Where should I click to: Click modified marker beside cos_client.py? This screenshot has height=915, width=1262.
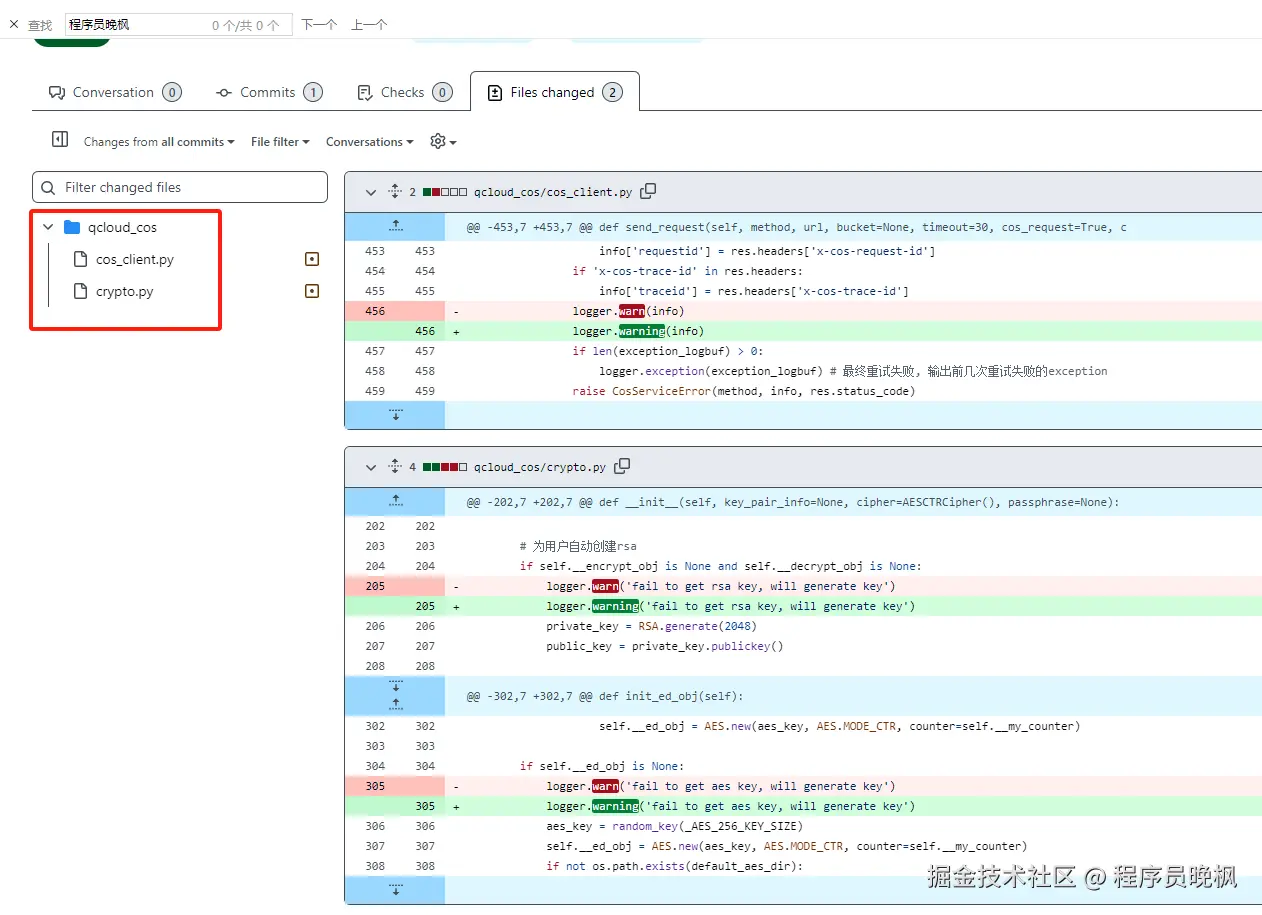[x=312, y=259]
